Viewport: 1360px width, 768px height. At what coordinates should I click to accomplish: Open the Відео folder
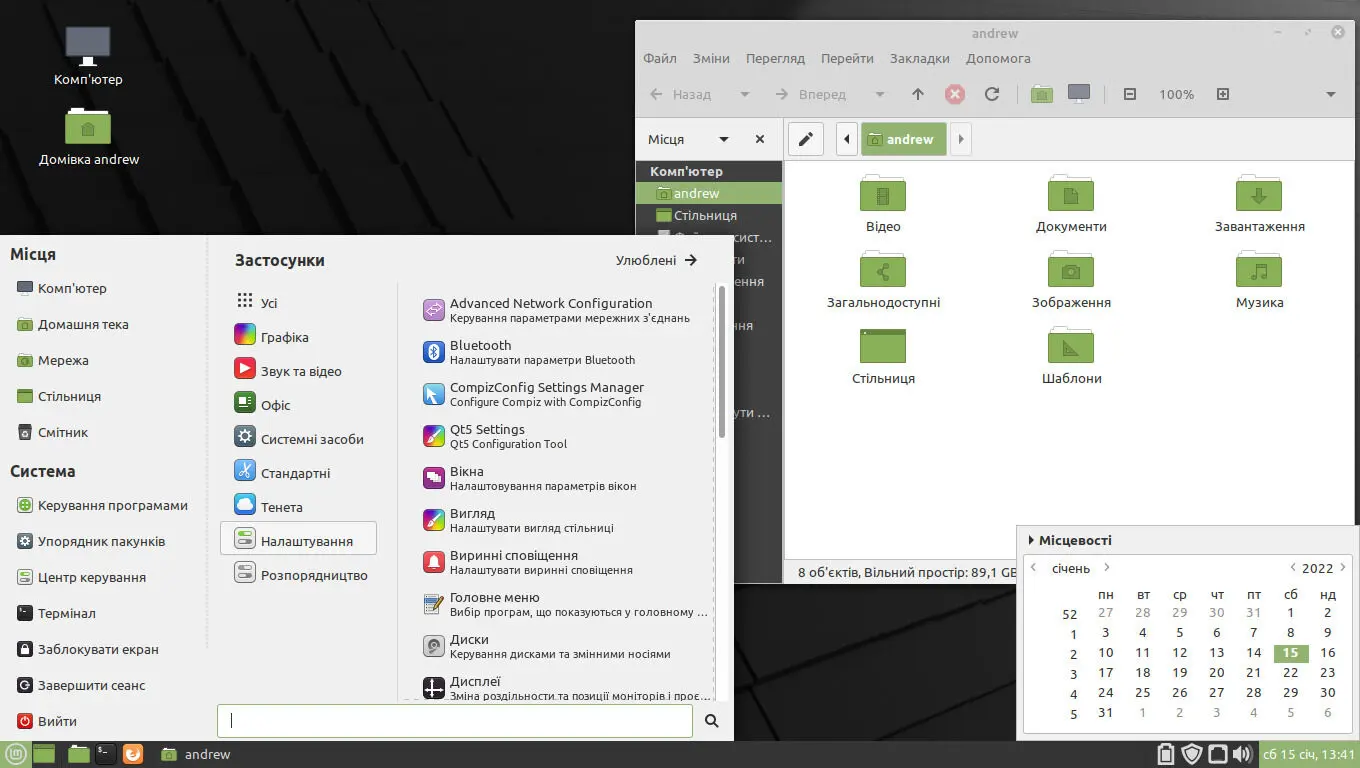[883, 204]
